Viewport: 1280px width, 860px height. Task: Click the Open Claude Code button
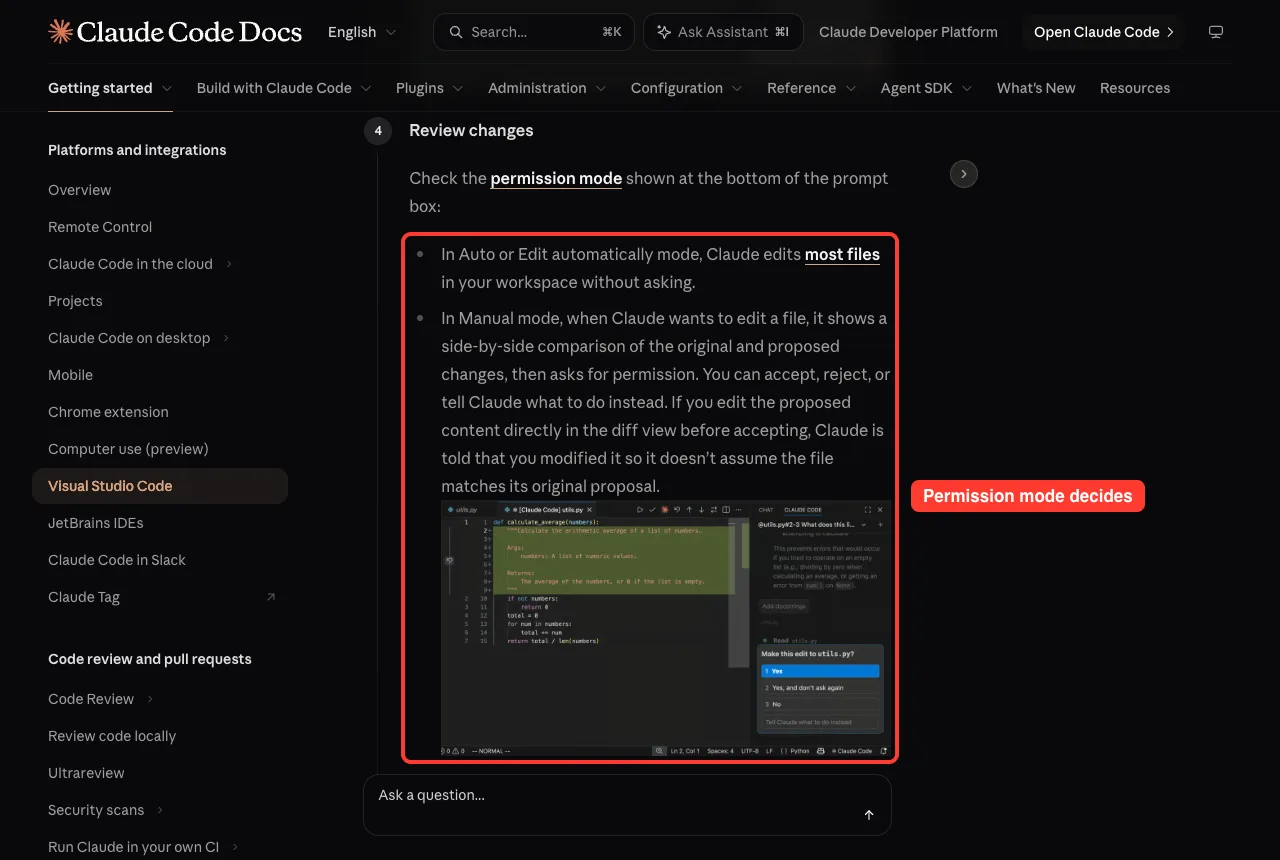(1104, 32)
